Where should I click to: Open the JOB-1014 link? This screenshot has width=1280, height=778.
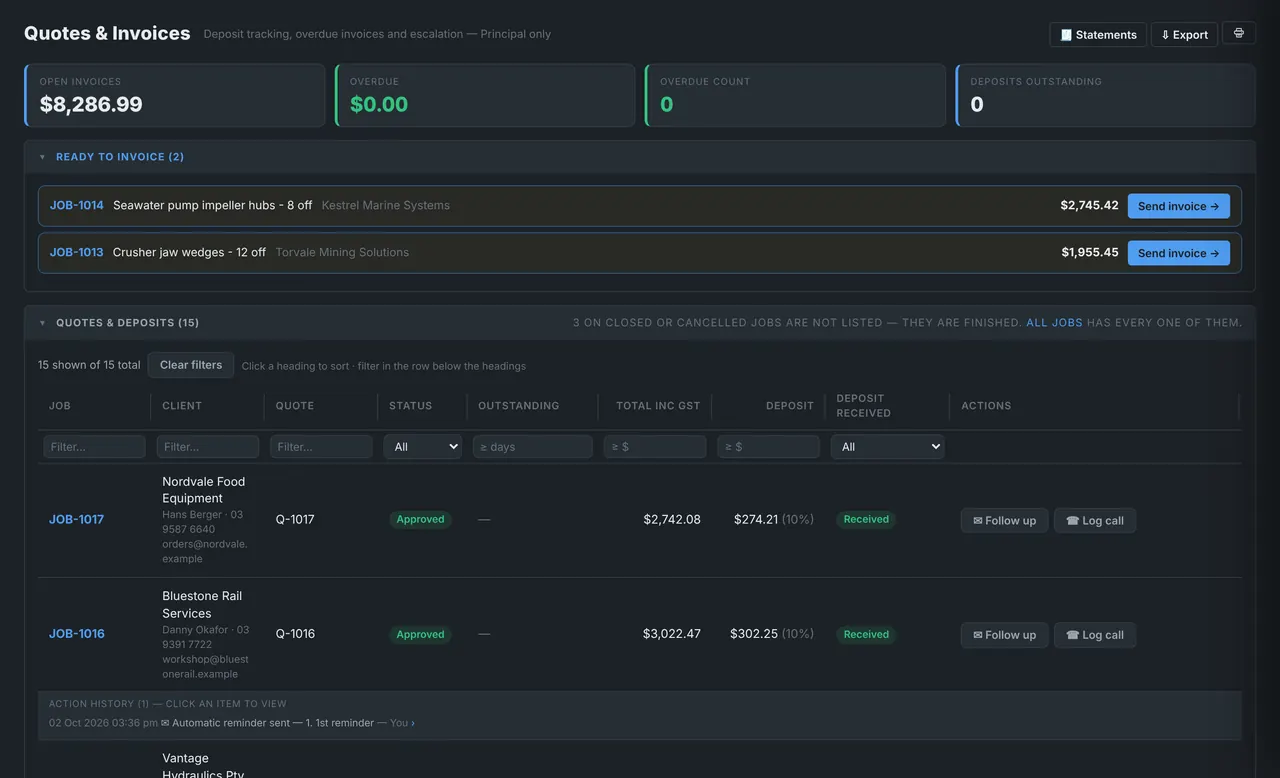click(77, 205)
